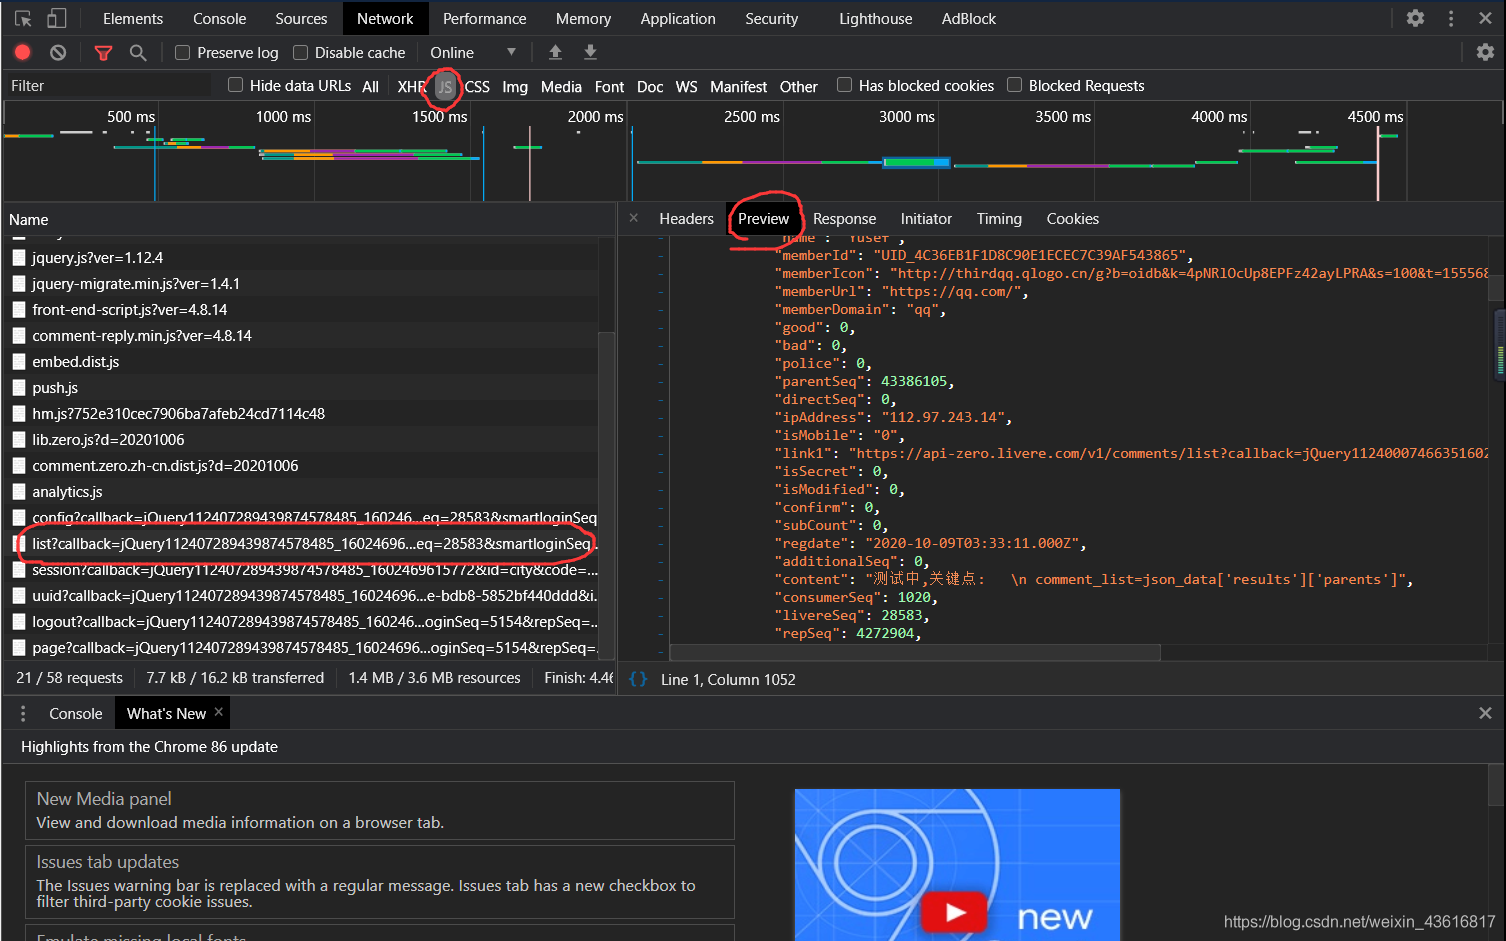Screen dimensions: 1506x941
Task: Open the Online throttling dropdown
Action: tap(473, 52)
